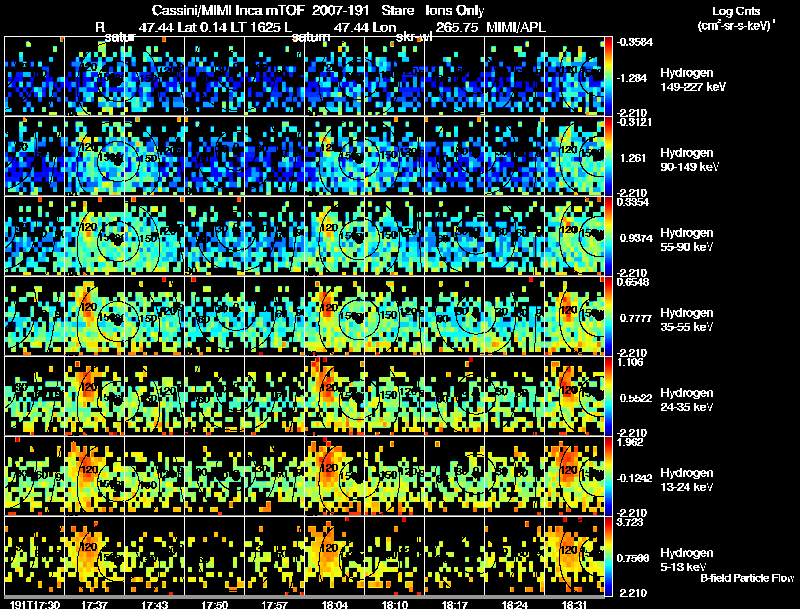Click the Cassini/MIMI Inca mTOF title text
The width and height of the screenshot is (800, 609).
(x=228, y=10)
